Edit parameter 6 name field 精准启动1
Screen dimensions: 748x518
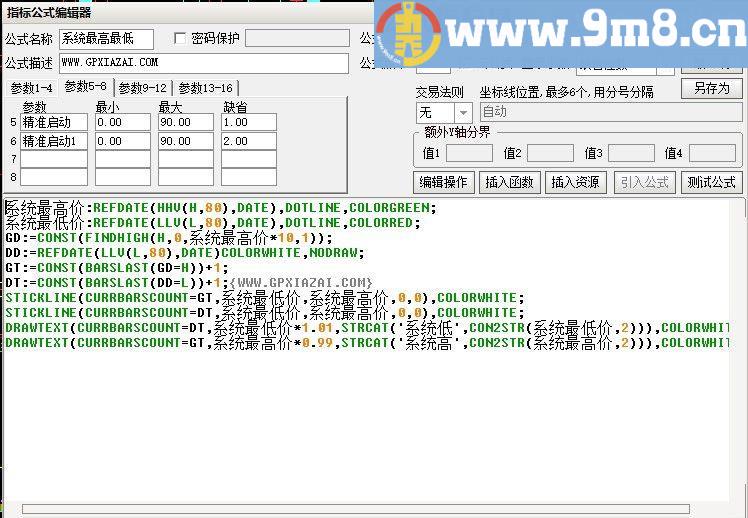click(x=54, y=141)
